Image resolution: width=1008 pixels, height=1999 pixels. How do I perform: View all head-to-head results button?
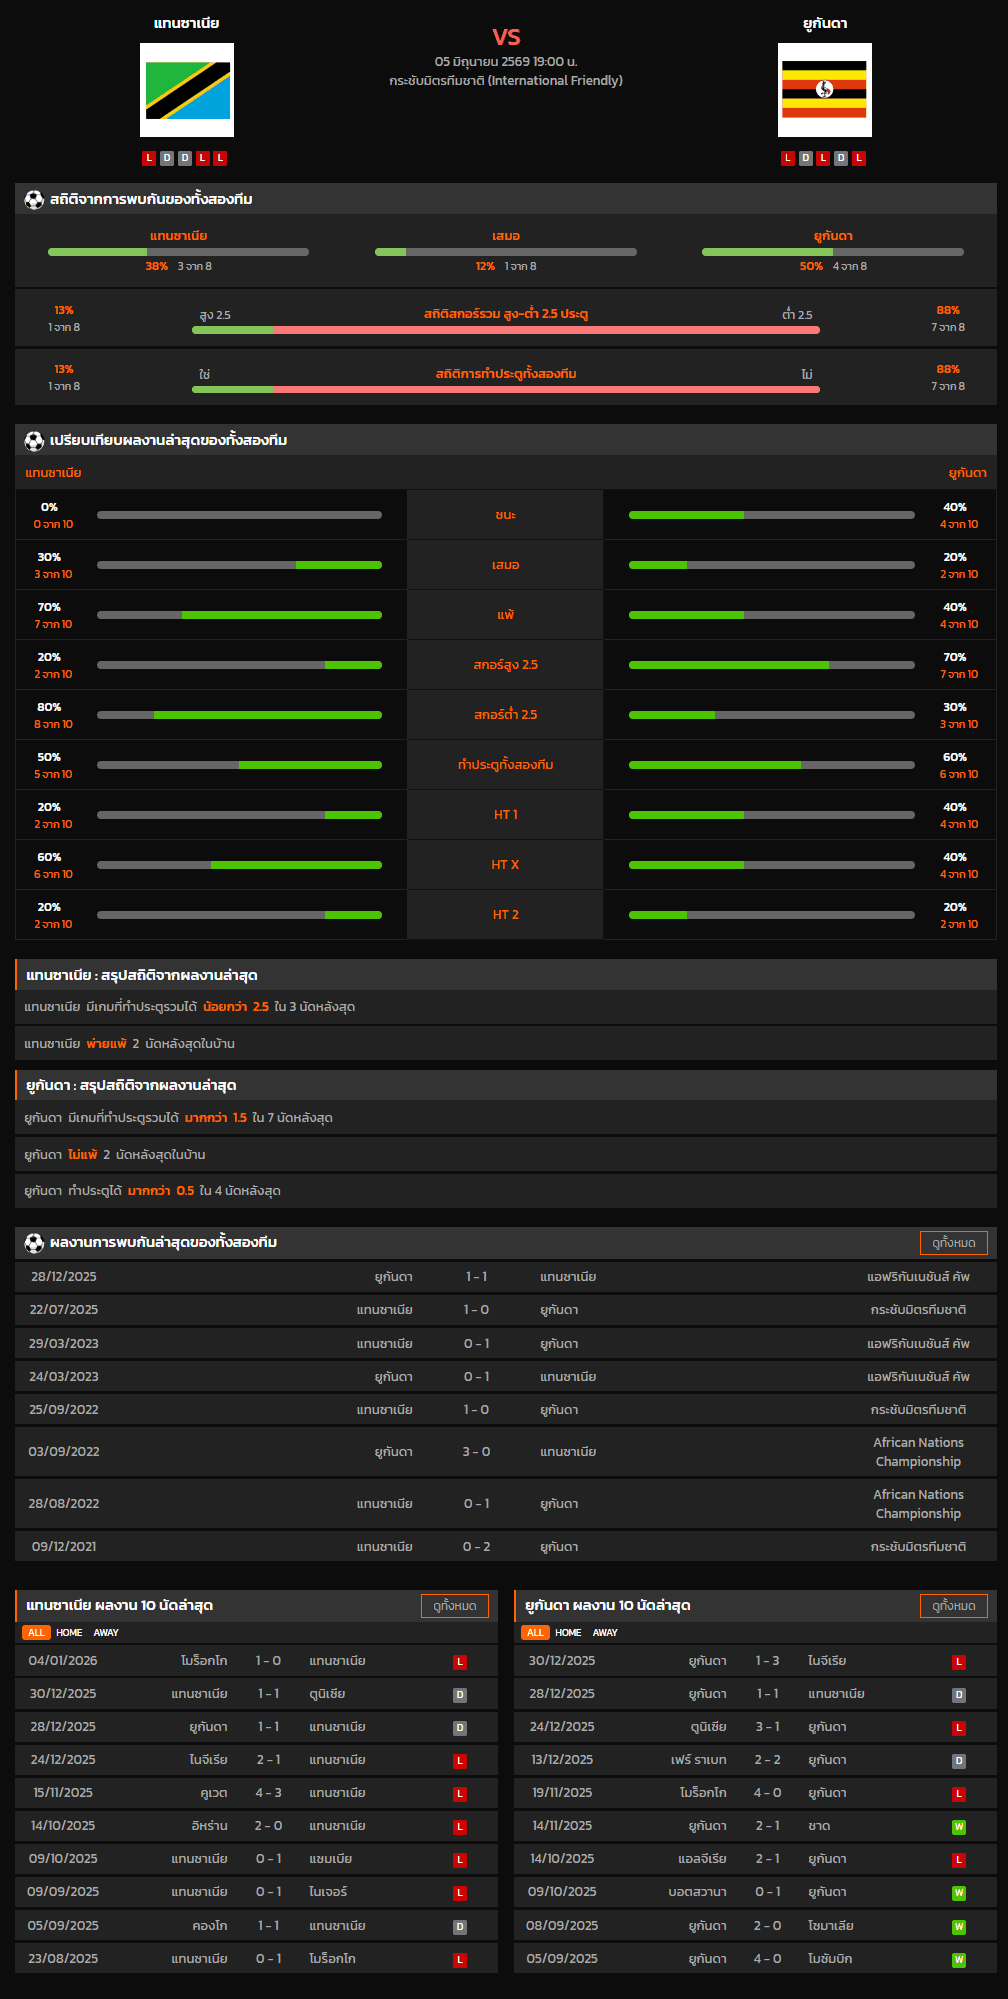pos(954,1242)
